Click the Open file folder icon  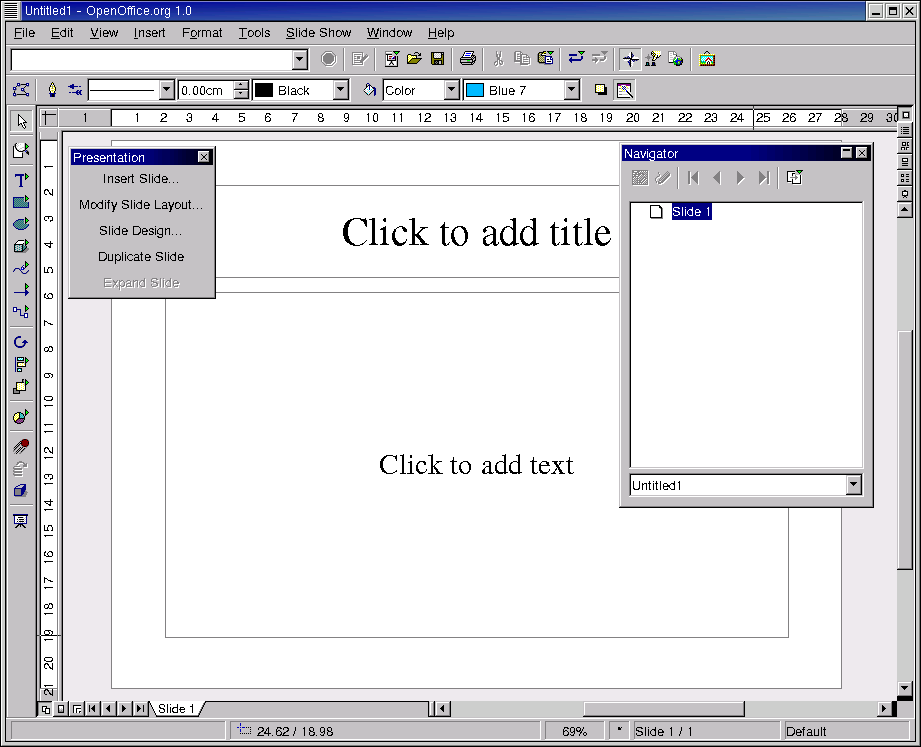click(x=414, y=59)
